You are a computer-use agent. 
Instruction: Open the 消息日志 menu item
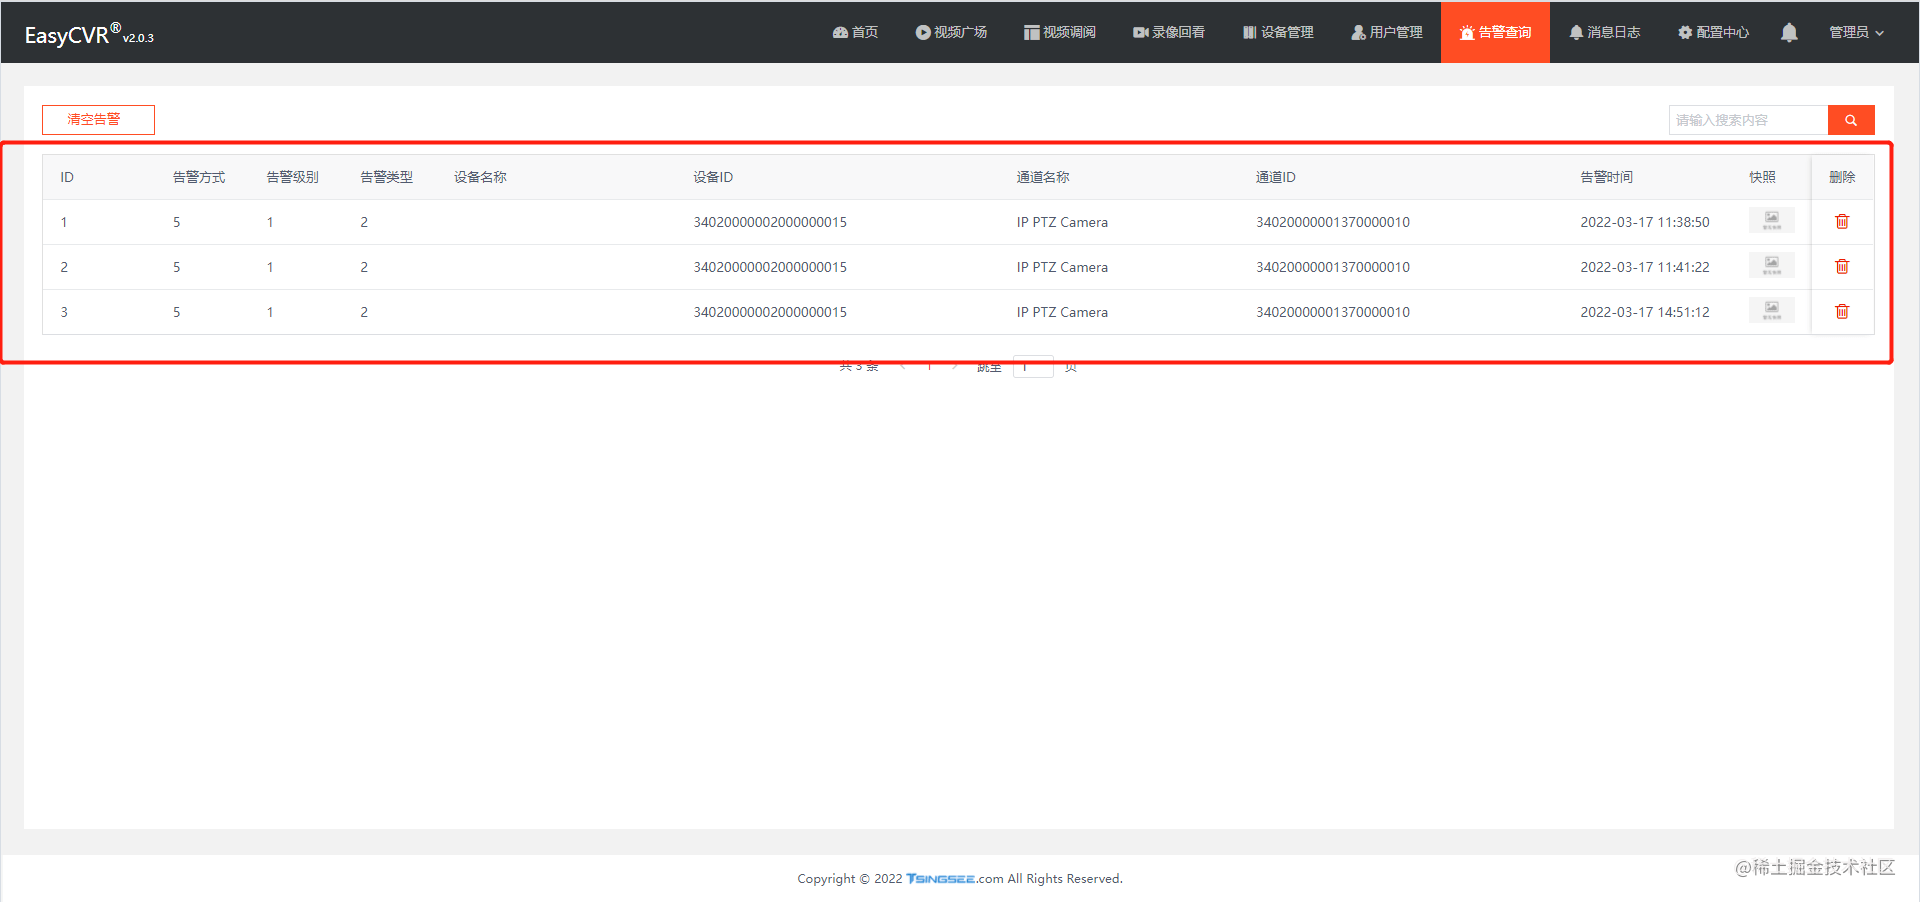click(1605, 32)
